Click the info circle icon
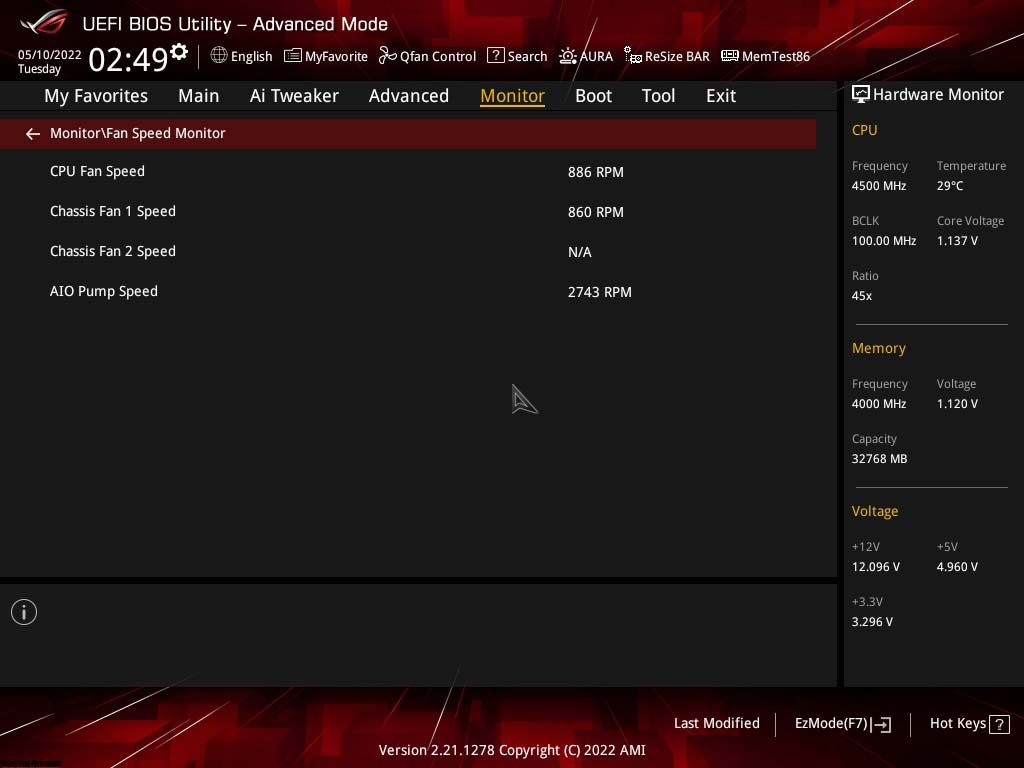The height and width of the screenshot is (768, 1024). click(24, 612)
